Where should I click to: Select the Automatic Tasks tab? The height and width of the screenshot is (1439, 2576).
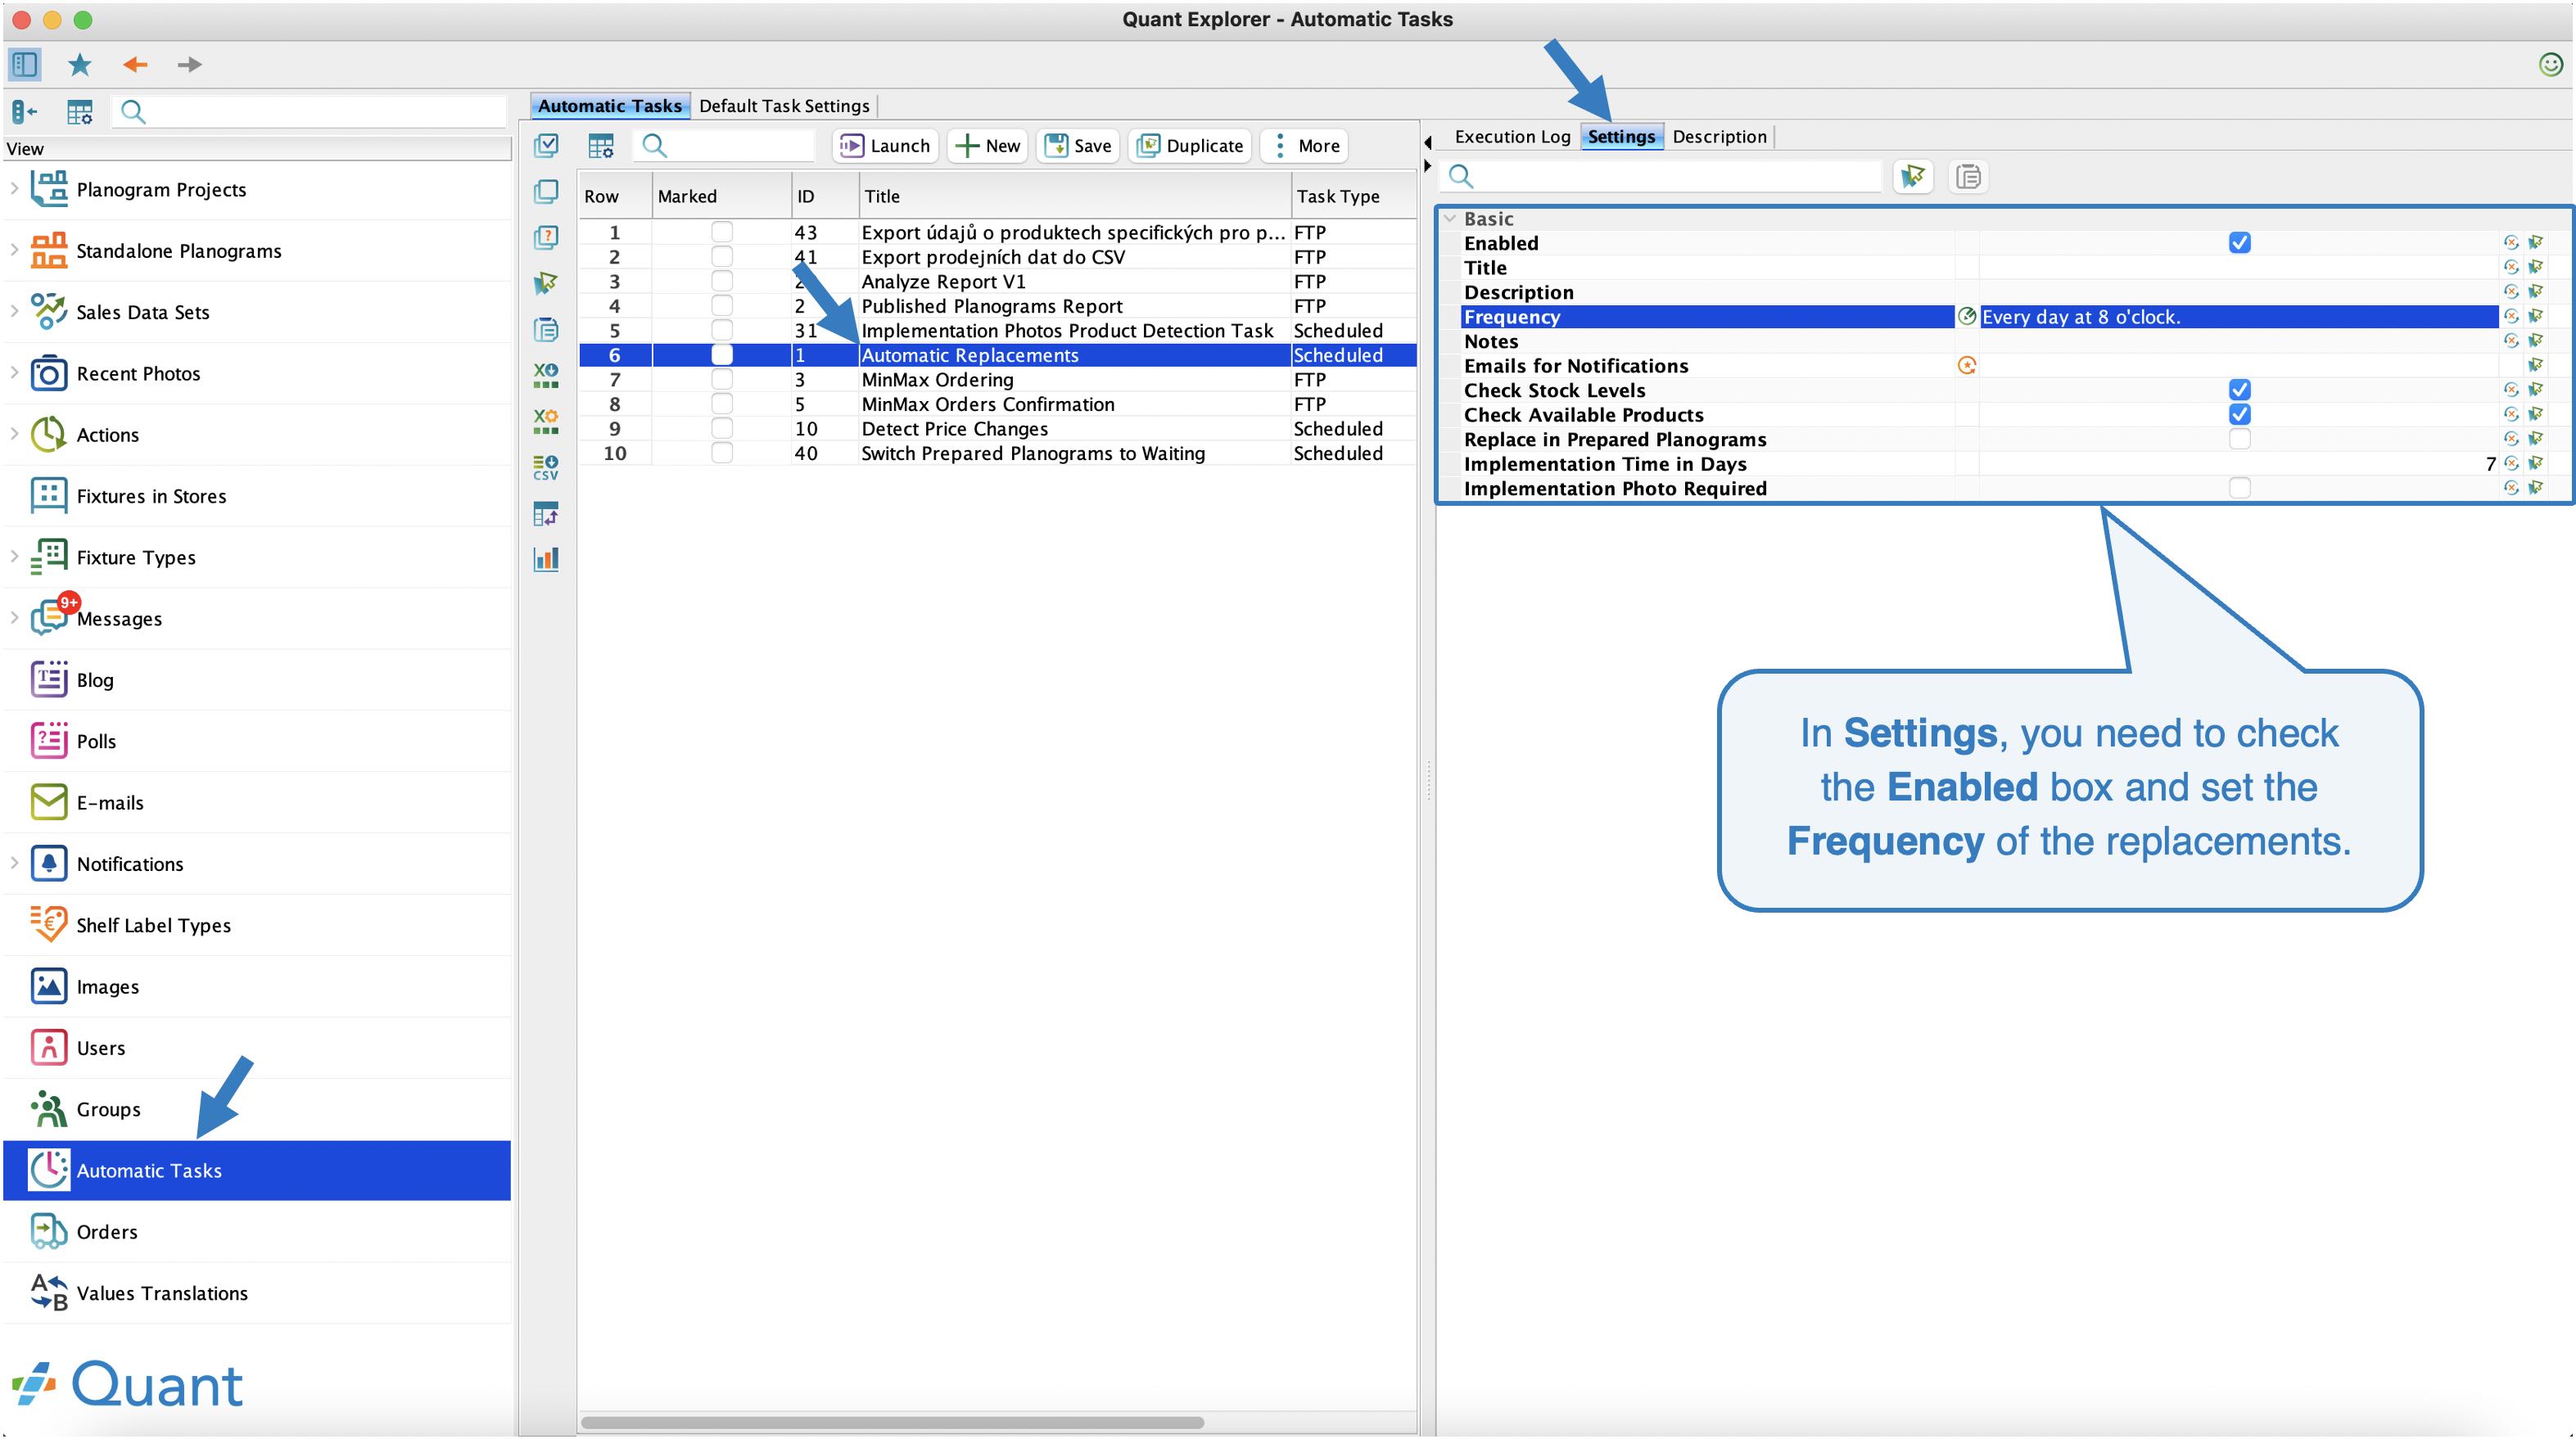coord(610,106)
